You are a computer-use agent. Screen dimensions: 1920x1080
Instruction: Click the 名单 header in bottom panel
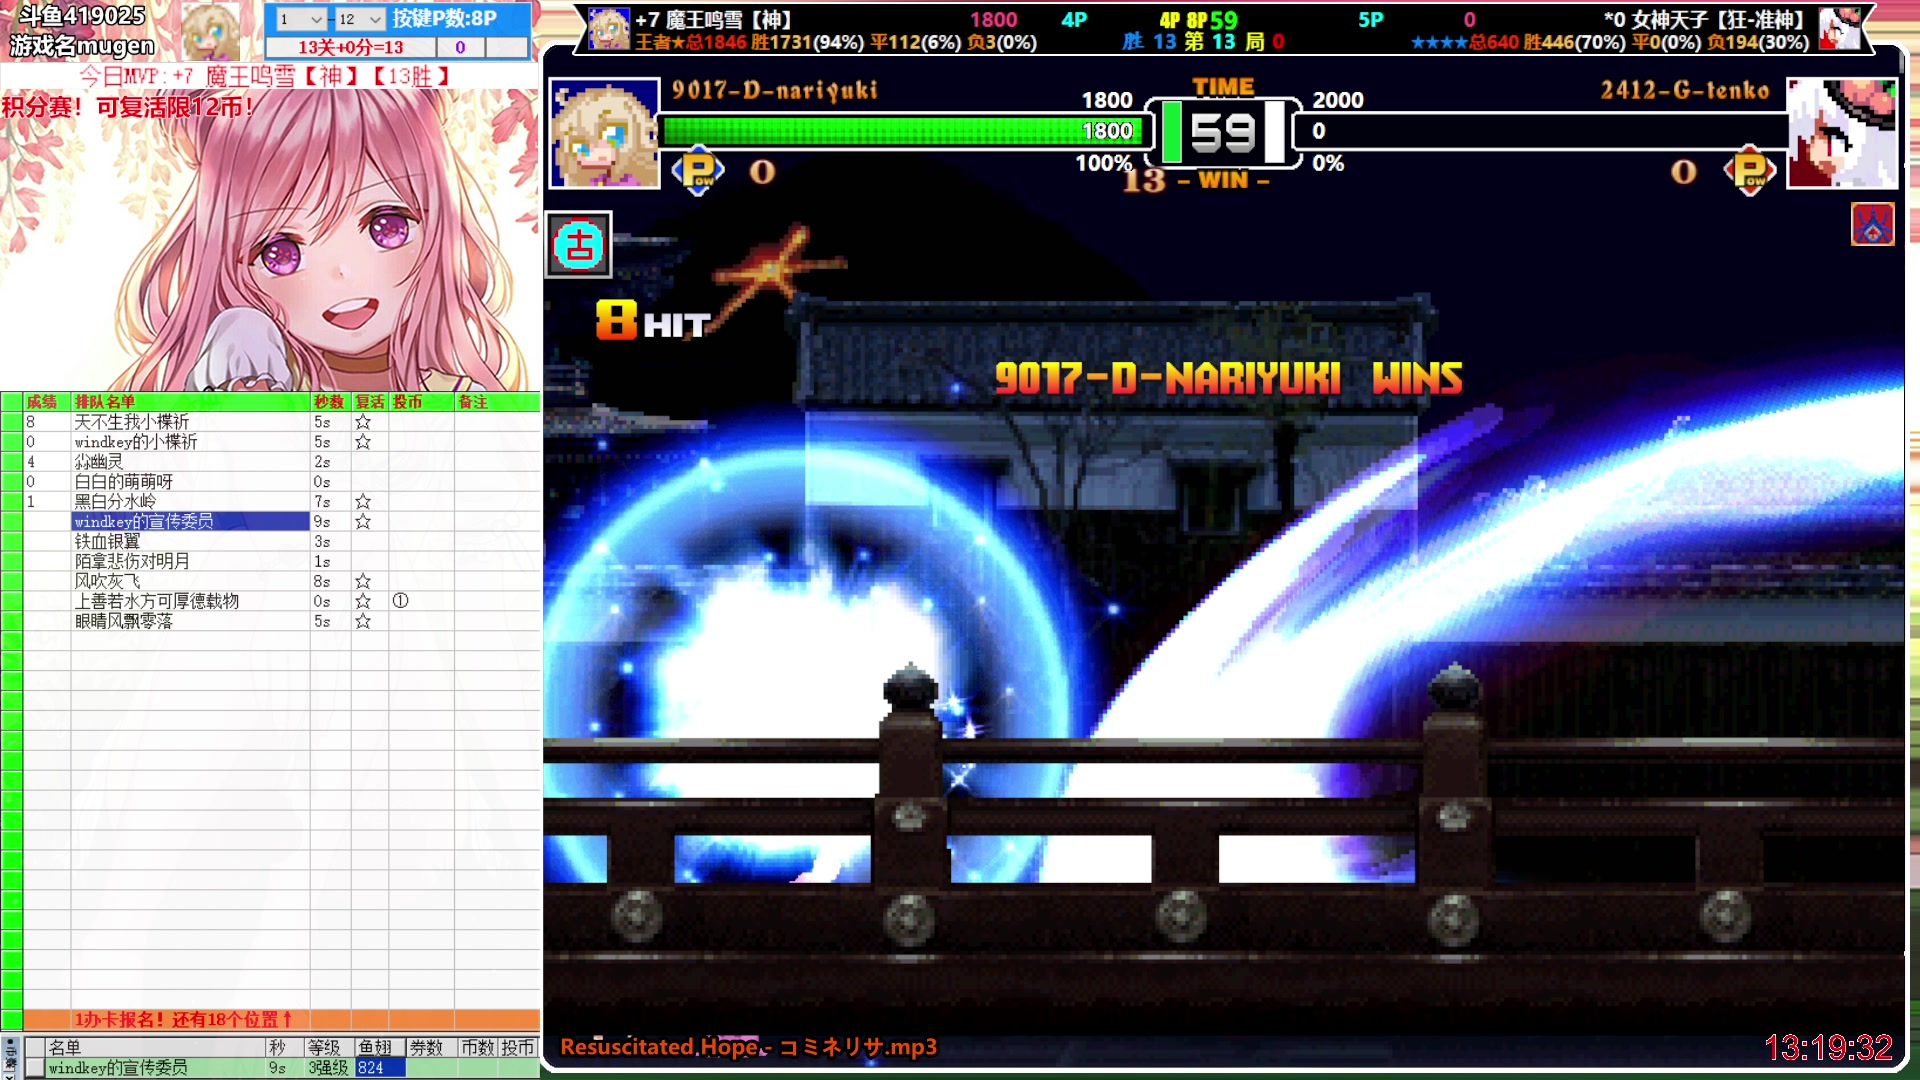(x=155, y=1047)
